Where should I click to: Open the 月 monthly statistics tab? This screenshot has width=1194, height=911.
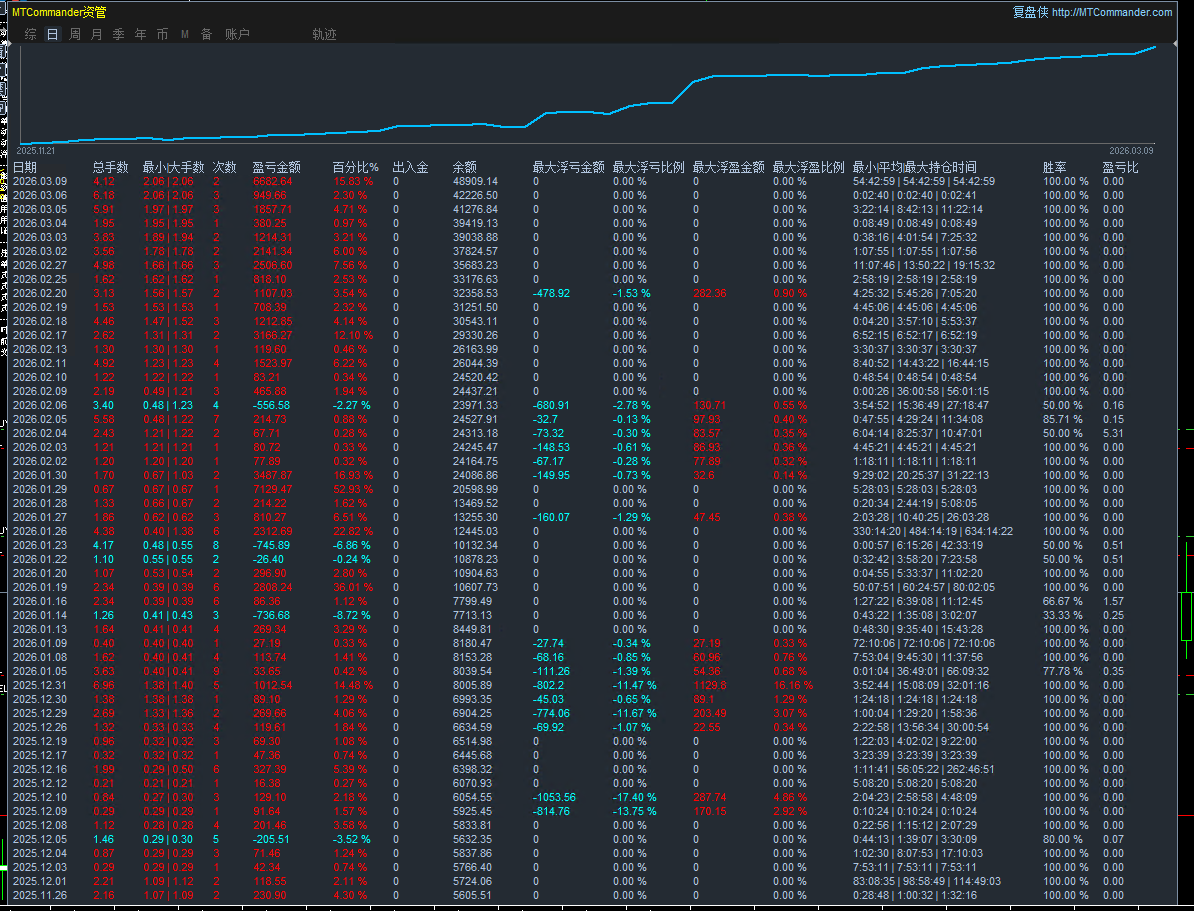(x=96, y=34)
